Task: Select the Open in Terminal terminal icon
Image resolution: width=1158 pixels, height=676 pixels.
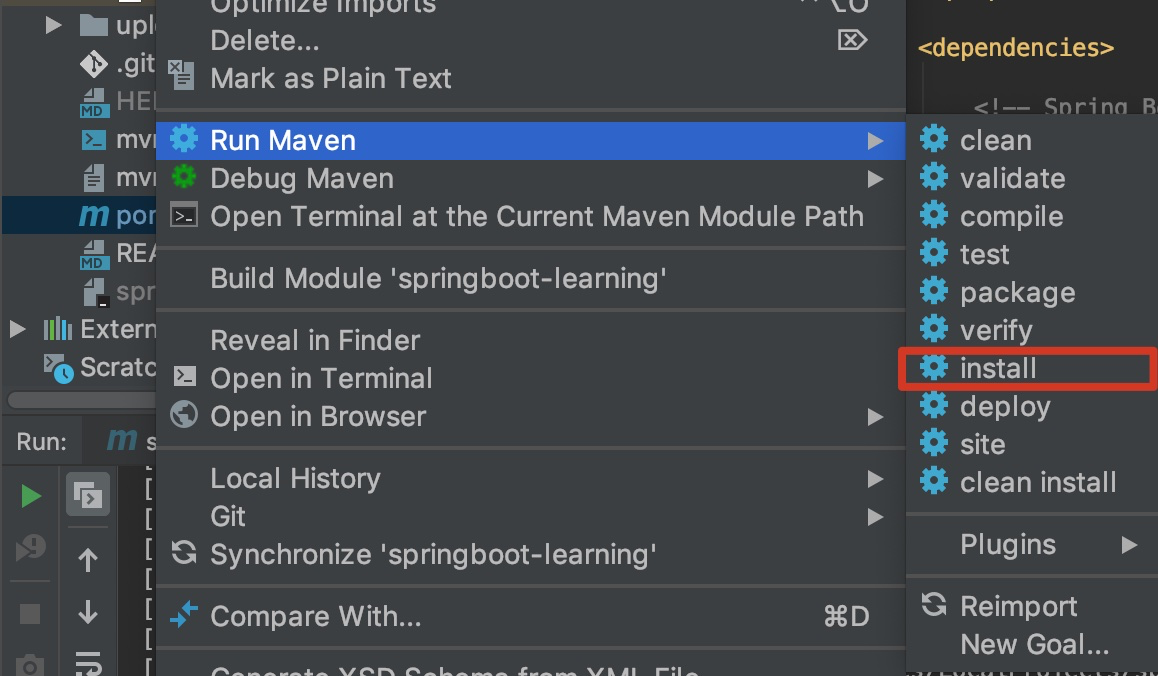Action: coord(184,378)
